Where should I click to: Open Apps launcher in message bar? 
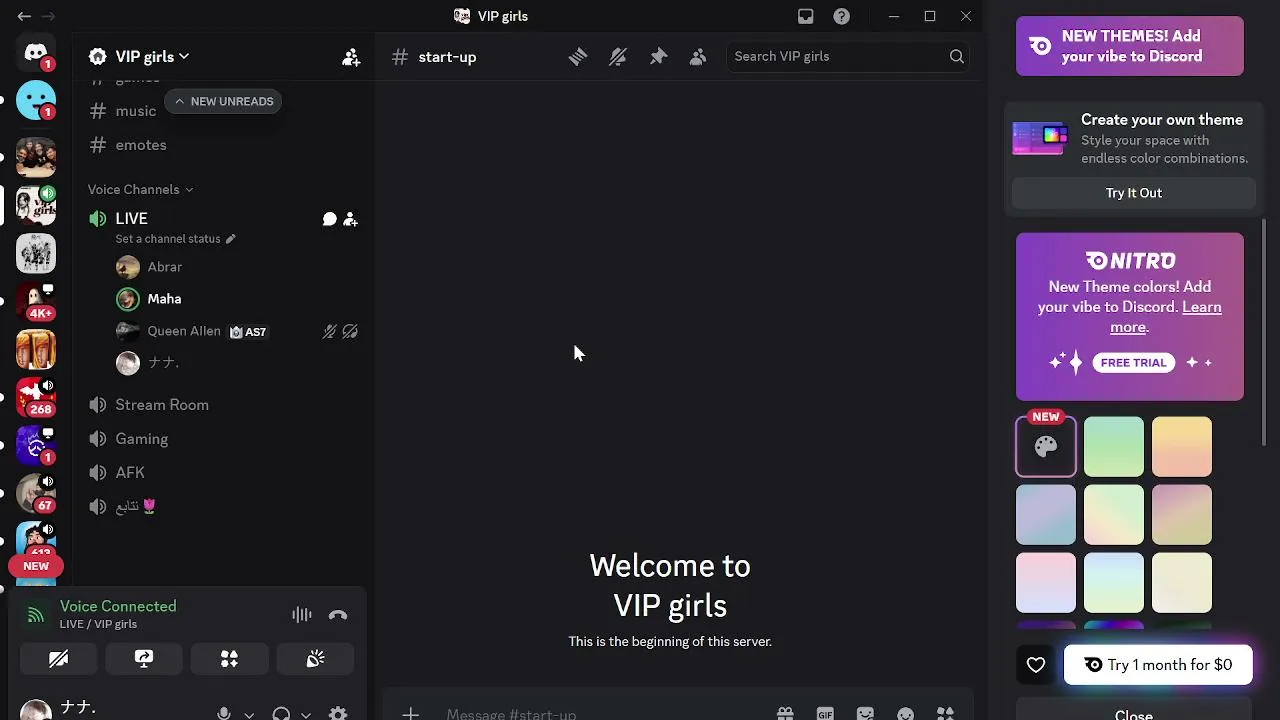click(945, 714)
